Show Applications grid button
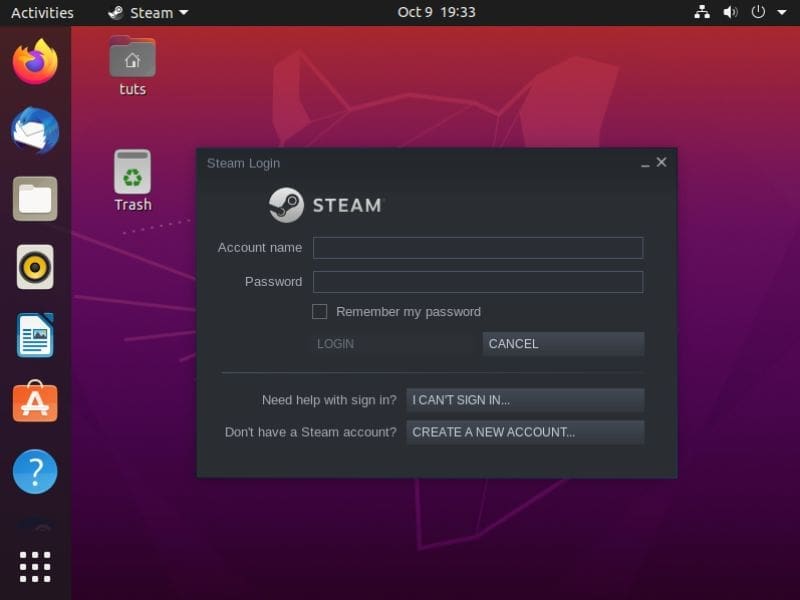This screenshot has height=600, width=800. pyautogui.click(x=35, y=566)
